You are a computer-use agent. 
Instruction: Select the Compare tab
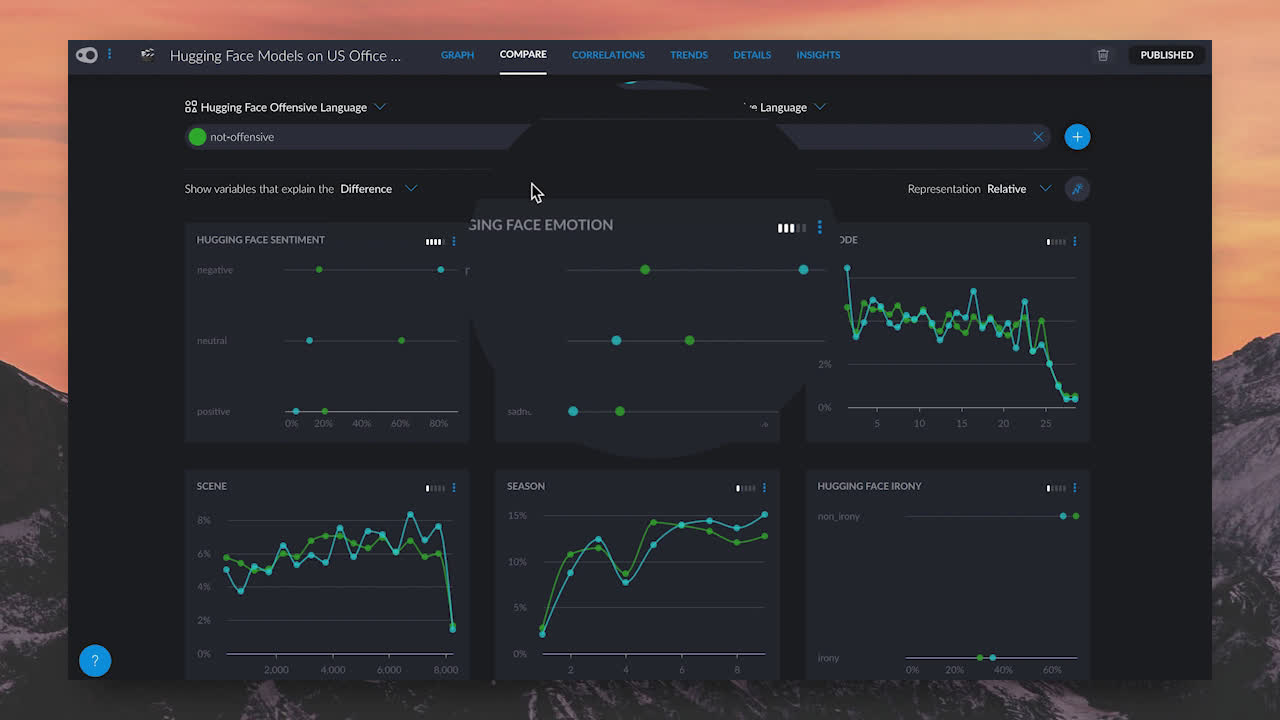pos(523,55)
